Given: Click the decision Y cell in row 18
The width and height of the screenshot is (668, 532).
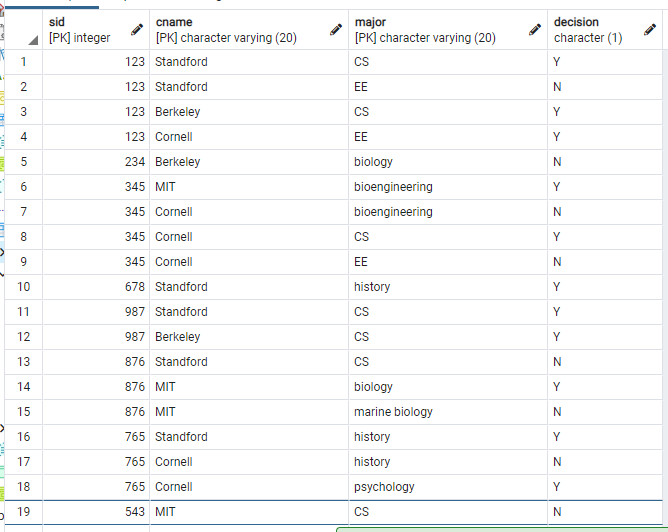Looking at the screenshot, I should tap(605, 487).
